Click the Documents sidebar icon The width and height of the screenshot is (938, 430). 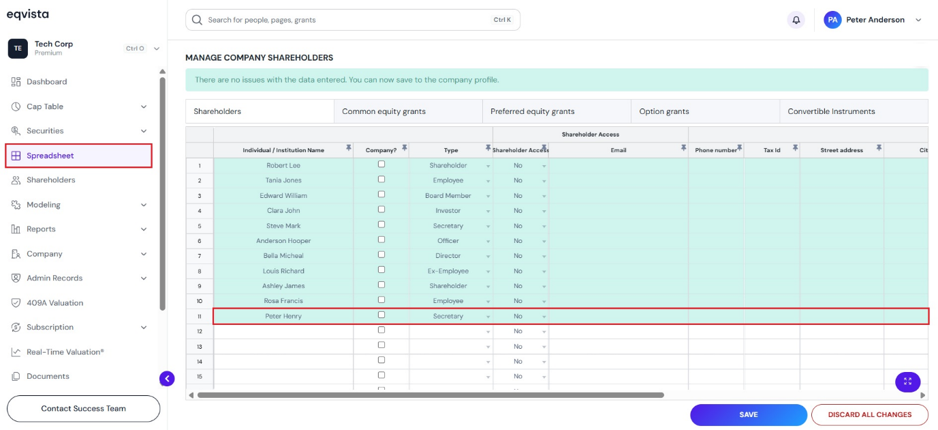coord(16,376)
